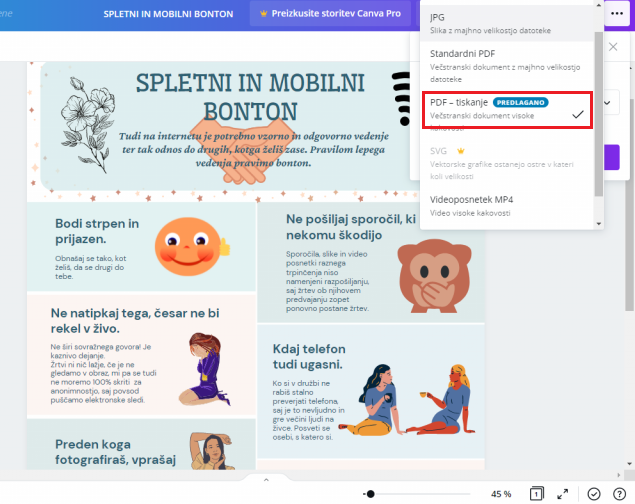Click the zoom slider handle

(370, 494)
